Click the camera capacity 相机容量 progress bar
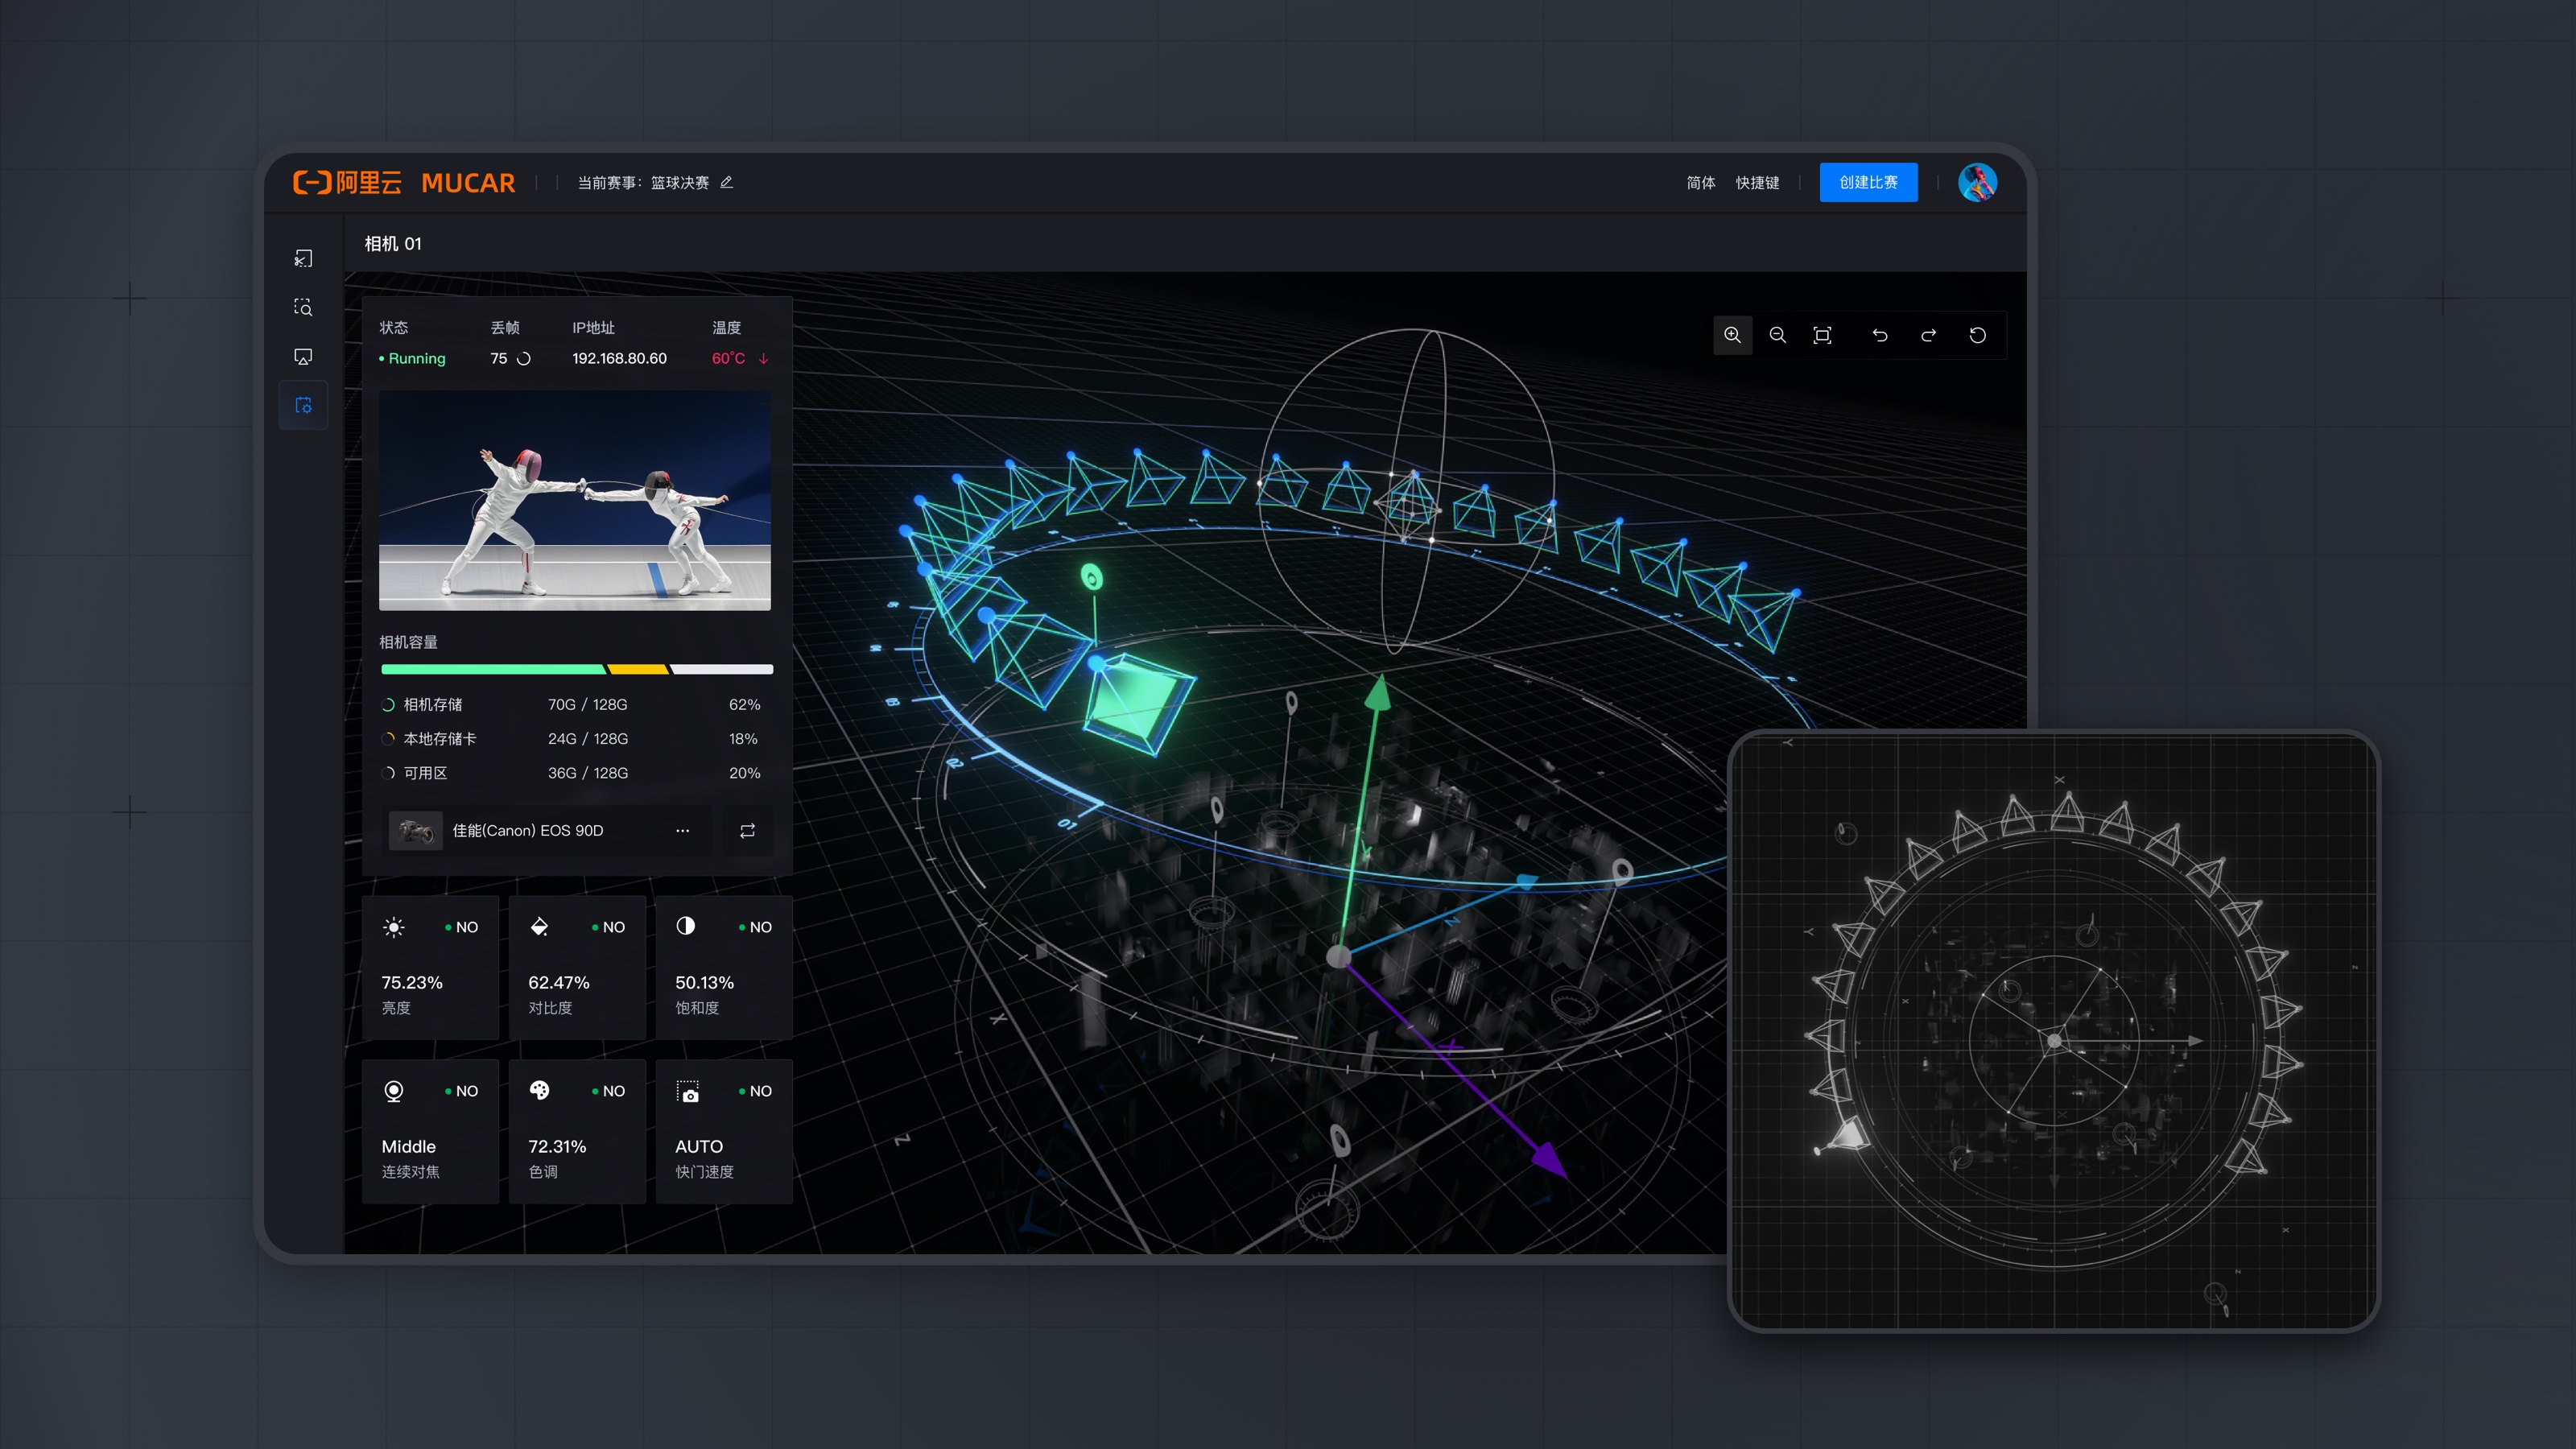The width and height of the screenshot is (2576, 1449). pyautogui.click(x=577, y=669)
